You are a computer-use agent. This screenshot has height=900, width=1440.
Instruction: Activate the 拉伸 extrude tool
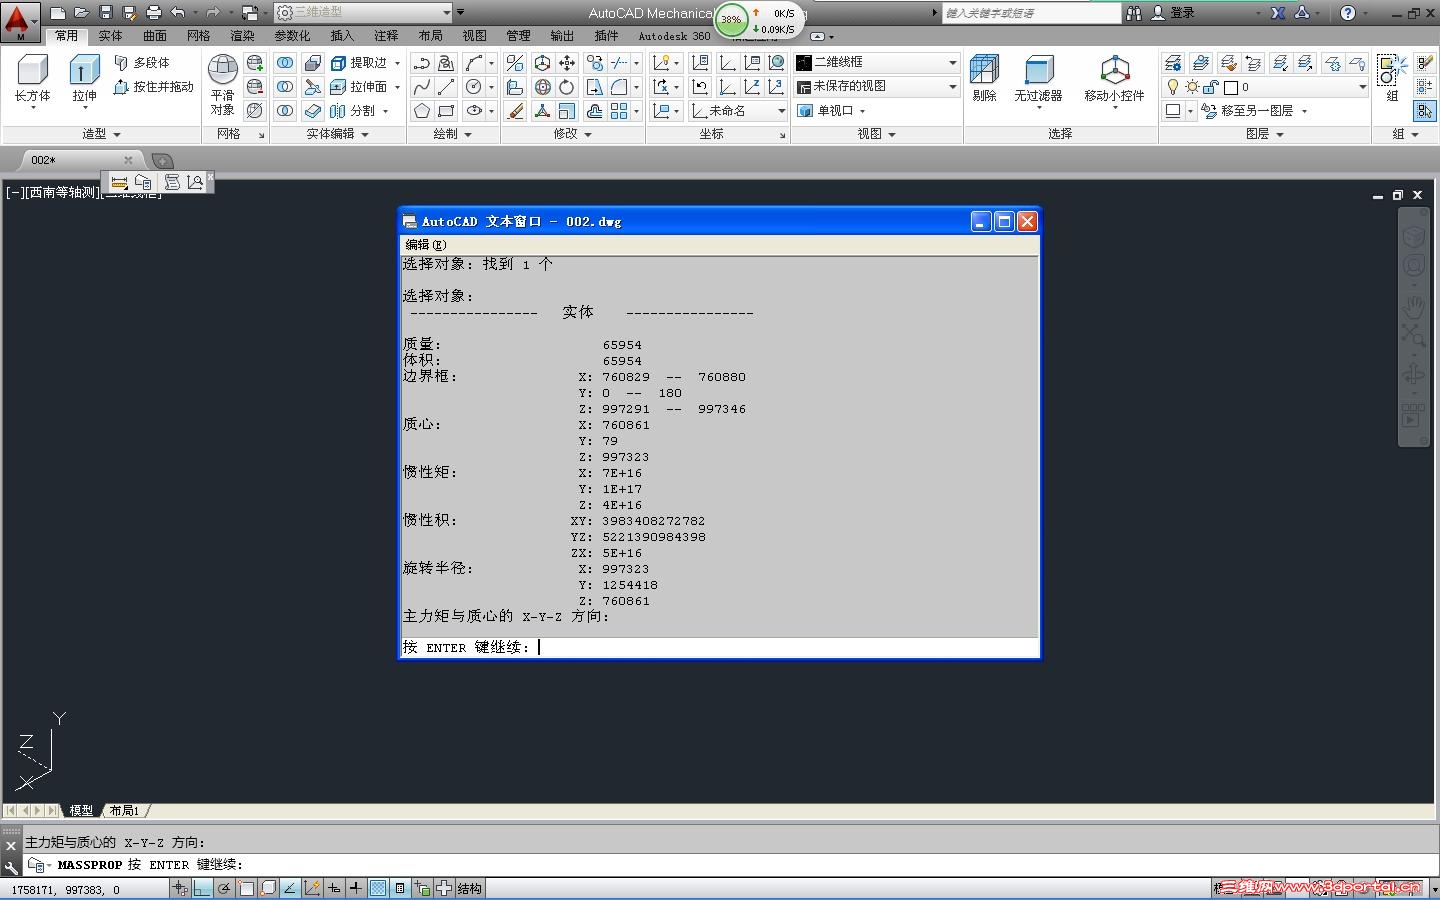point(84,78)
